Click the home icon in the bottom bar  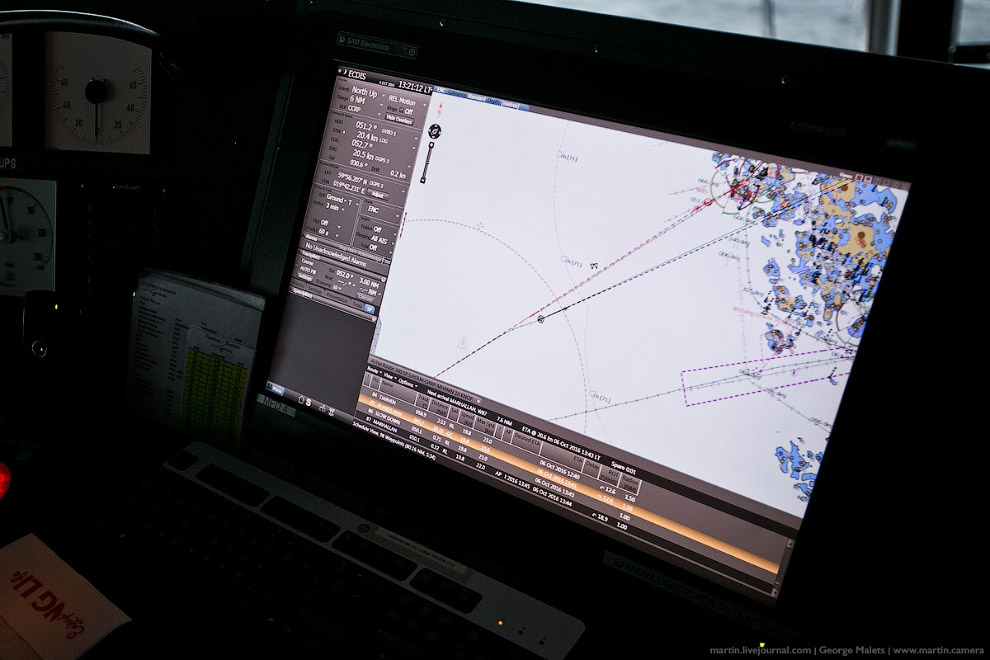click(x=301, y=400)
